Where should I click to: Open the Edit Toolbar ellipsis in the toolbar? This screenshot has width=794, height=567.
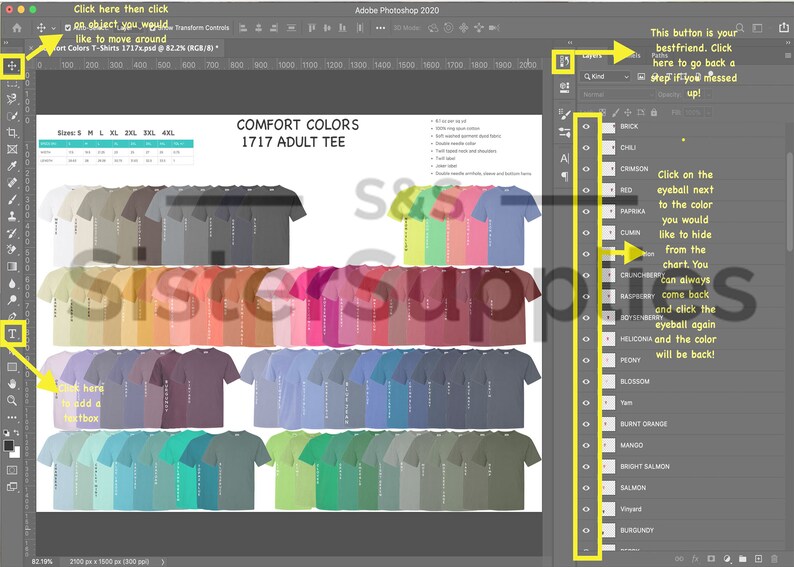click(12, 417)
